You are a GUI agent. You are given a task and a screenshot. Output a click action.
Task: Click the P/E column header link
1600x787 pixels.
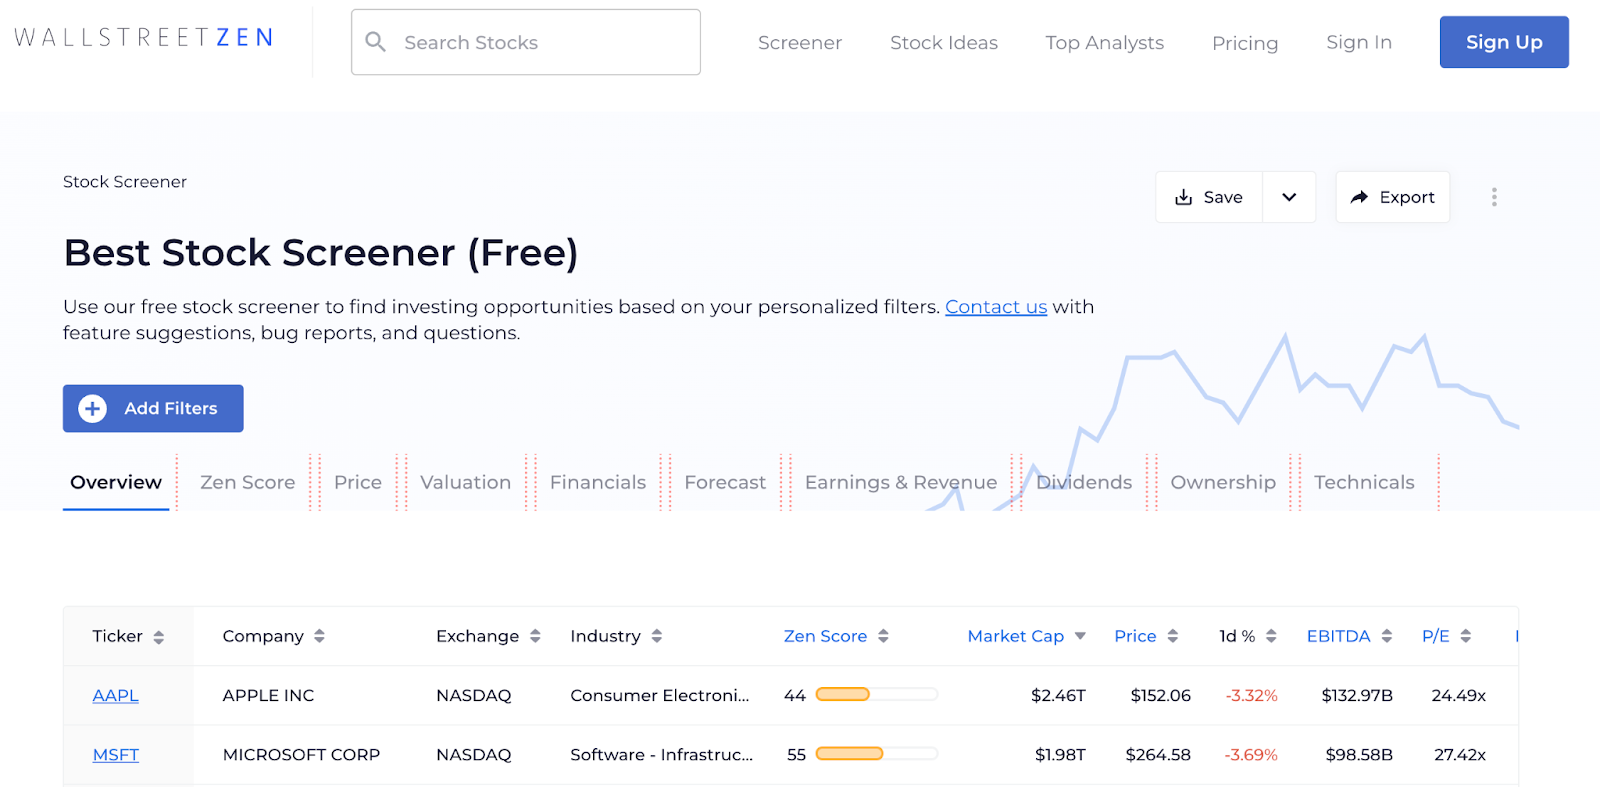[x=1435, y=636]
